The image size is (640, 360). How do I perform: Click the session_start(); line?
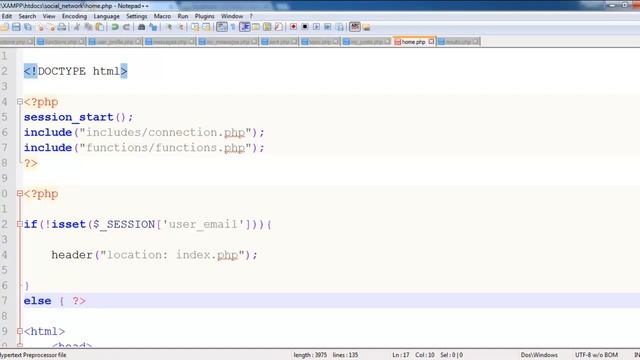pos(78,117)
